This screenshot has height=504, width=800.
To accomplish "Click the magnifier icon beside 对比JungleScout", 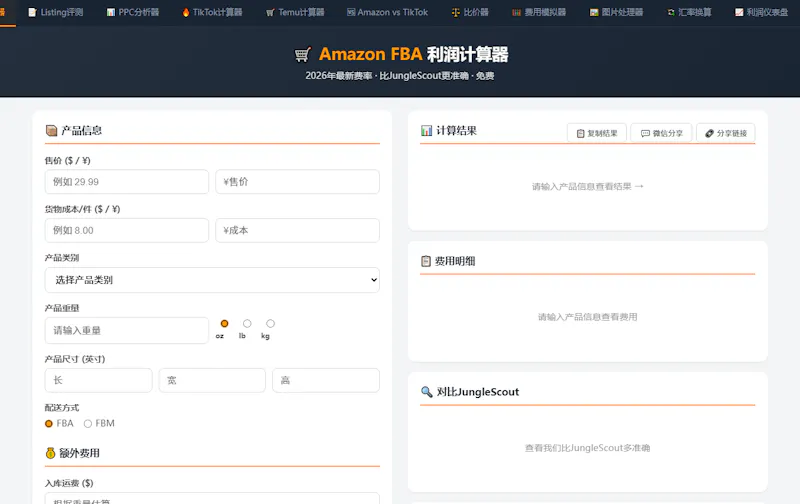I will (427, 392).
